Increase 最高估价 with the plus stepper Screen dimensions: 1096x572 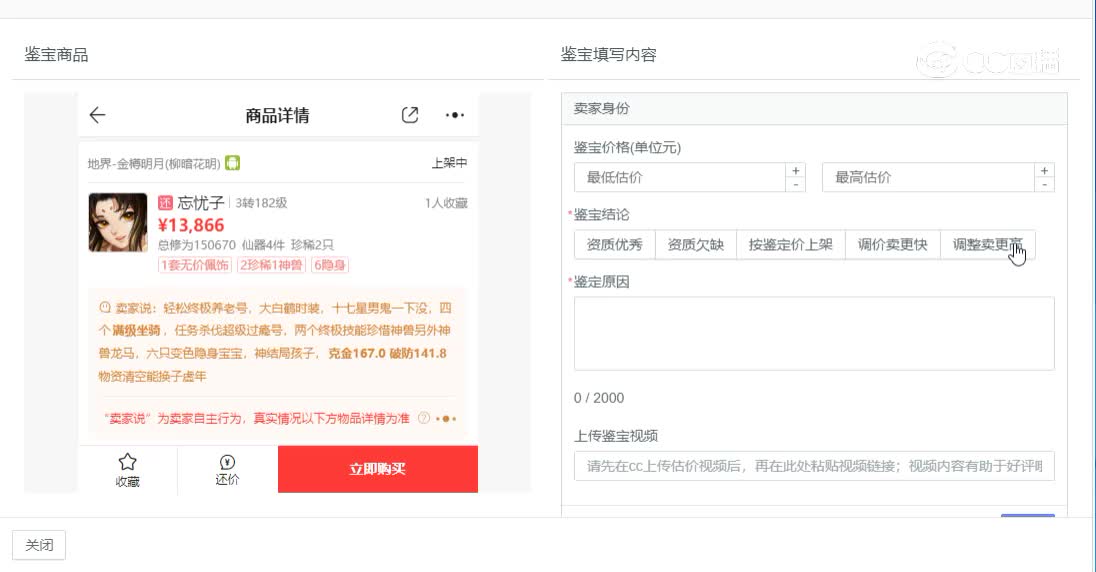(x=1044, y=171)
